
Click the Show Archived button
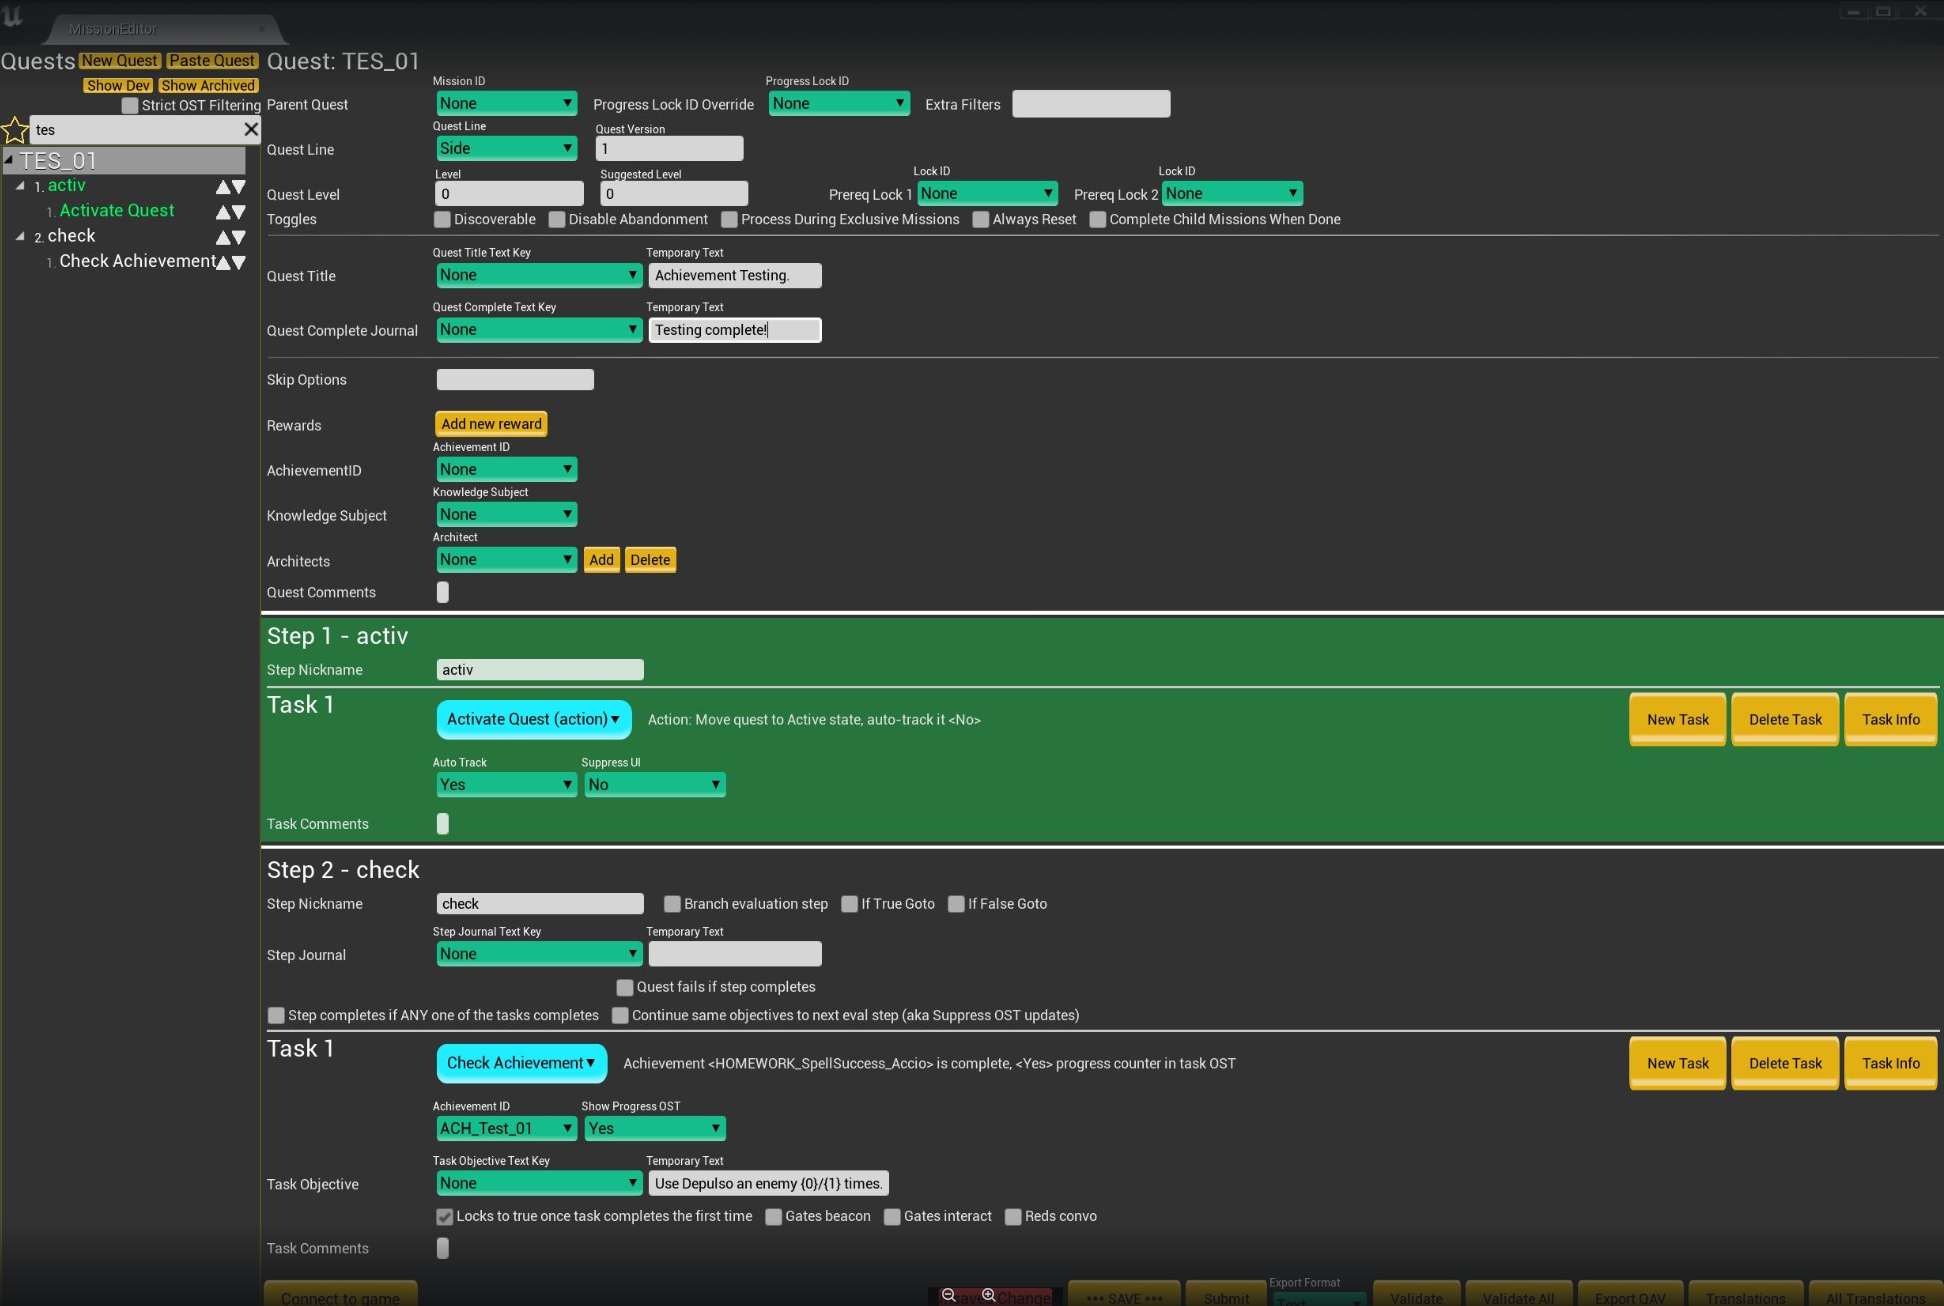[x=208, y=86]
